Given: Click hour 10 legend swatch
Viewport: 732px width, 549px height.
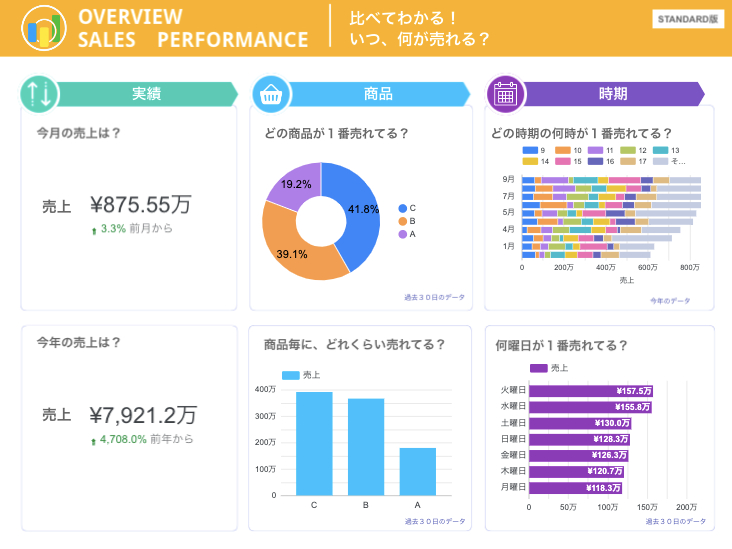Looking at the screenshot, I should pos(563,150).
